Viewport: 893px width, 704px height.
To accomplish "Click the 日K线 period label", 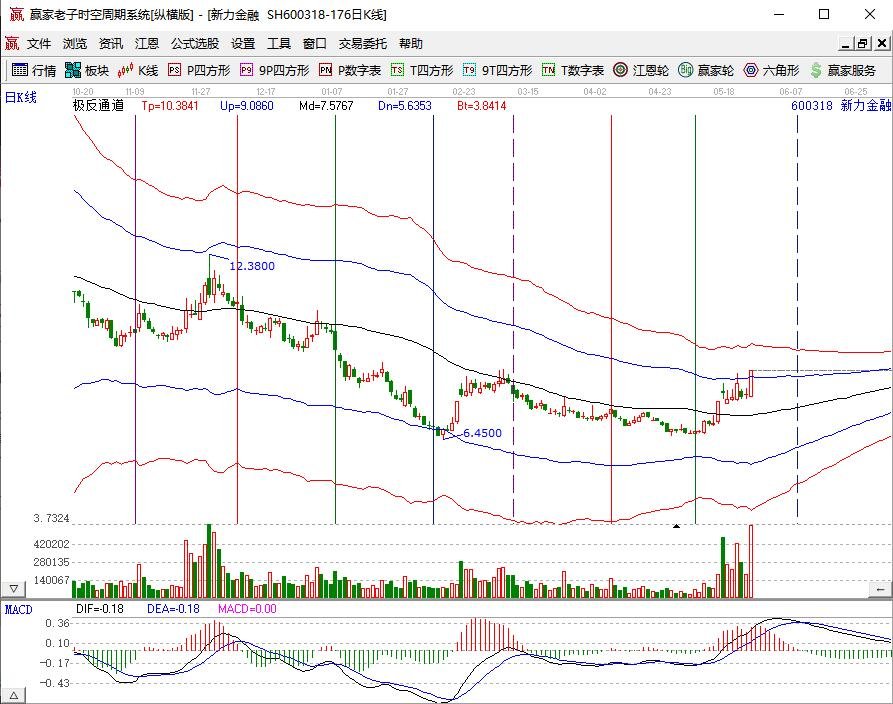I will 21,97.
